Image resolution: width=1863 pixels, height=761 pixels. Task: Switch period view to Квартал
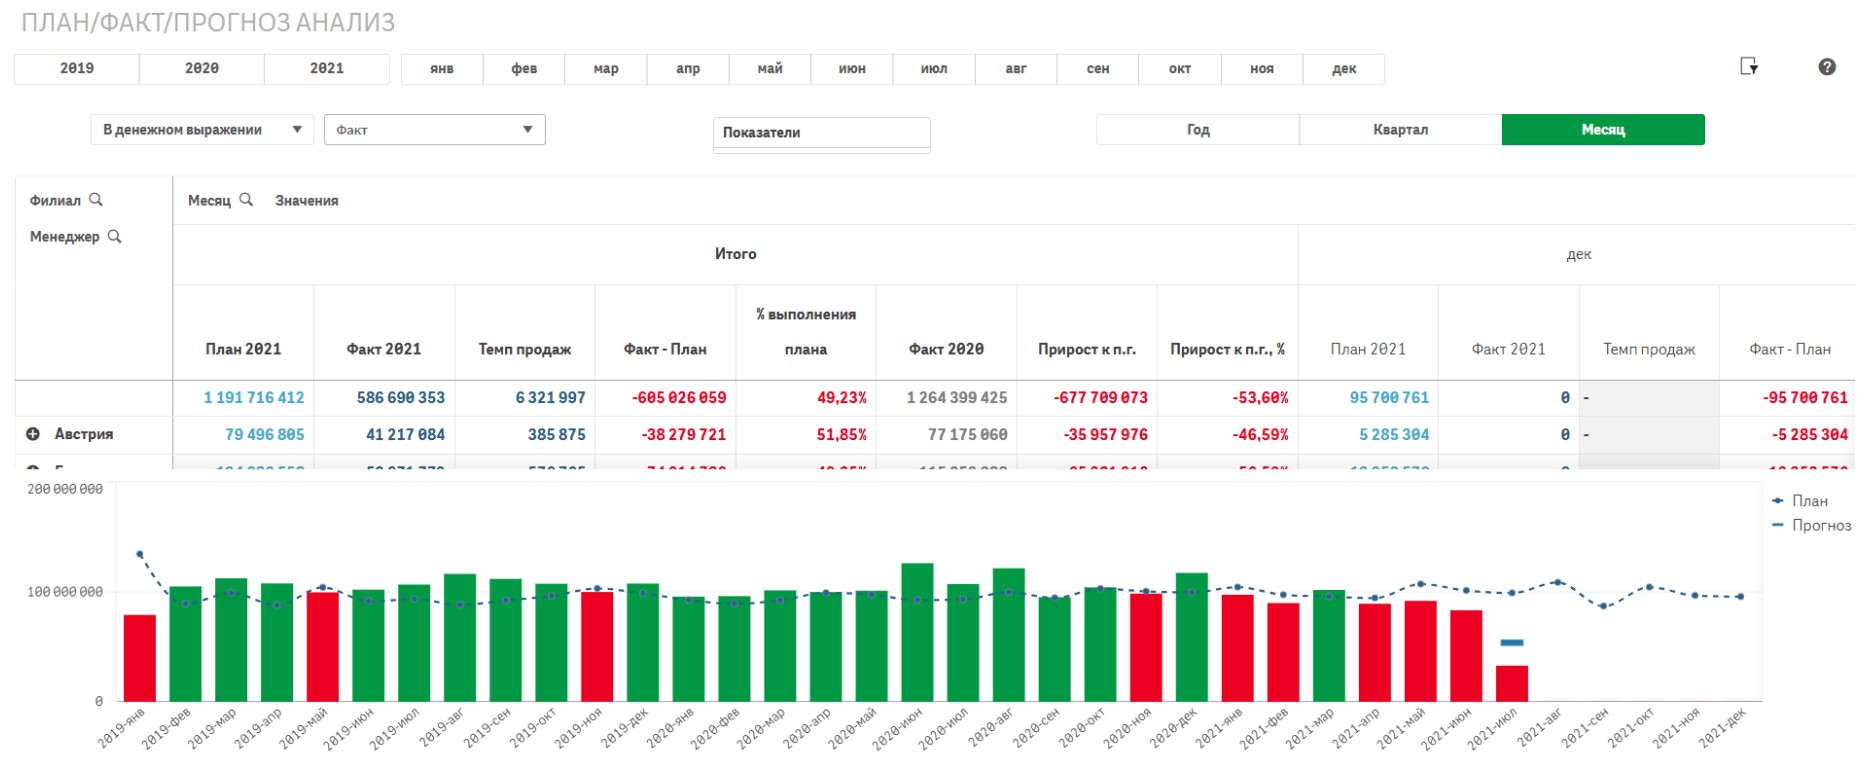point(1400,130)
